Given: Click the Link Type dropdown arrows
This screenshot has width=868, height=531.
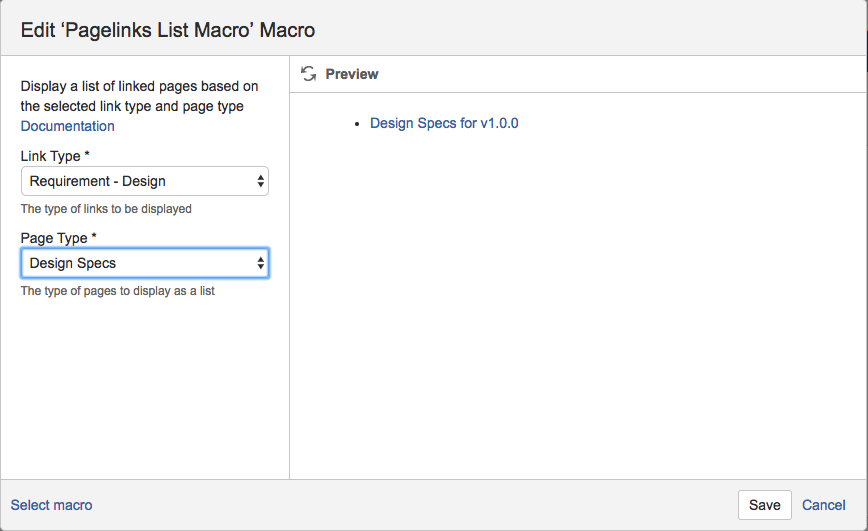Looking at the screenshot, I should click(x=261, y=181).
